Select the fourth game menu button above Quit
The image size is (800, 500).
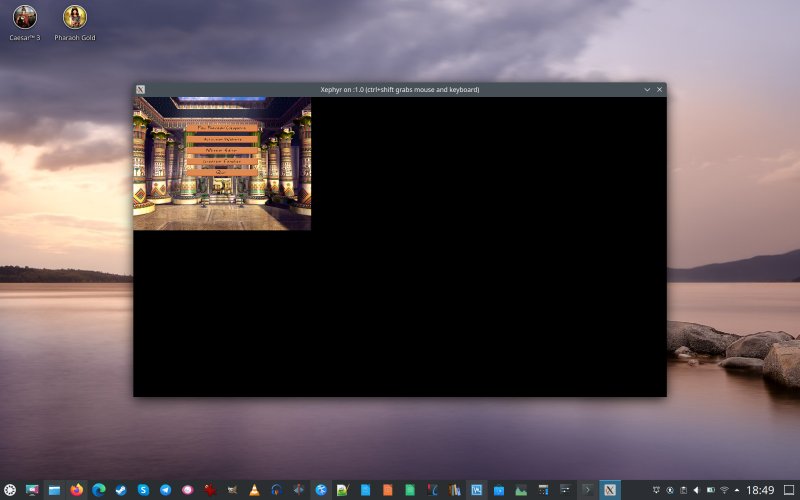pyautogui.click(x=221, y=161)
